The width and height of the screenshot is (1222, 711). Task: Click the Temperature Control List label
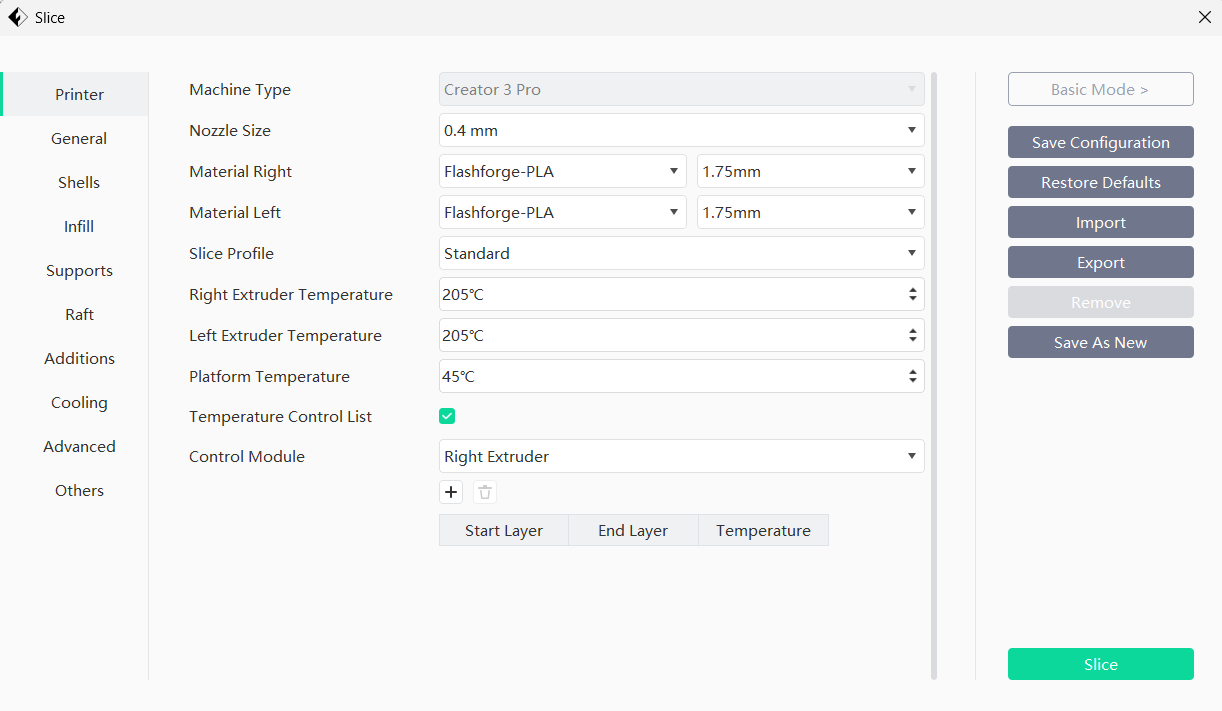click(280, 416)
